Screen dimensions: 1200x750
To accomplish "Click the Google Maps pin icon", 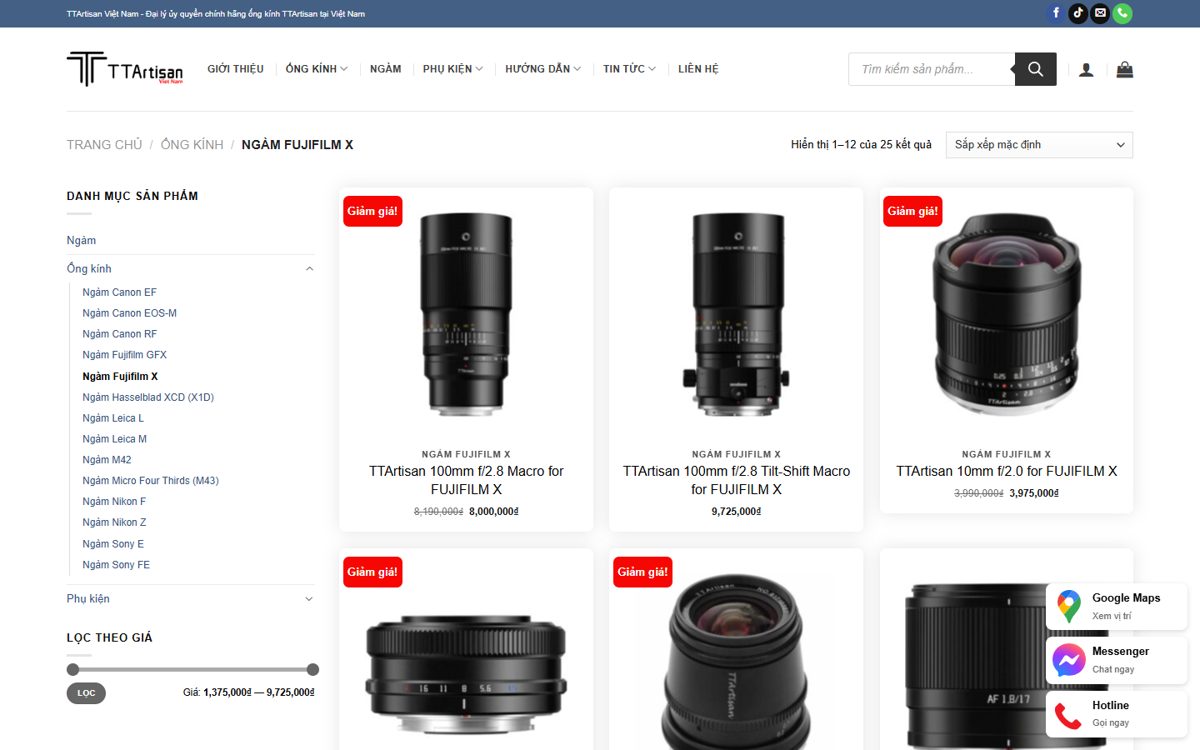I will (1069, 606).
